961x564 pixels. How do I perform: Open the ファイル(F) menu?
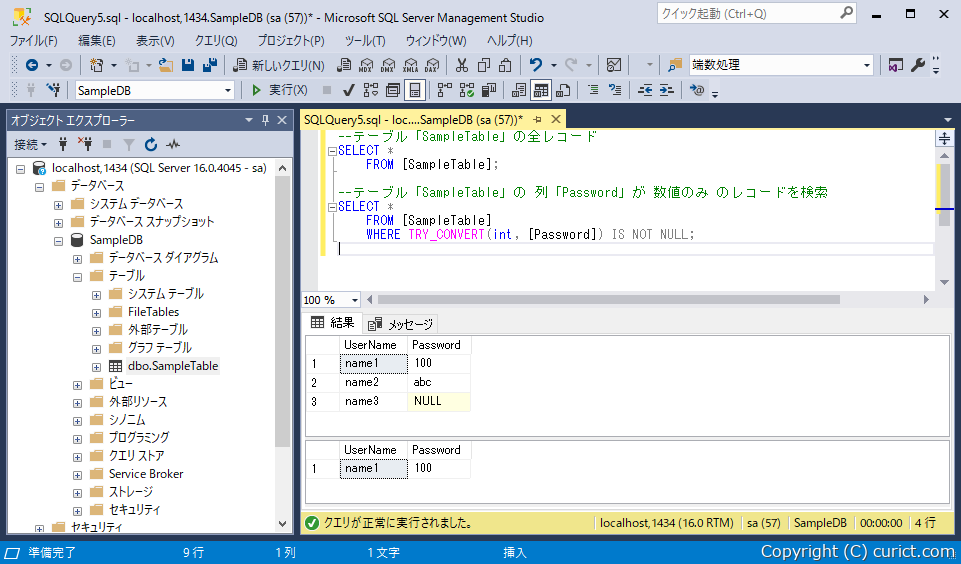(34, 41)
